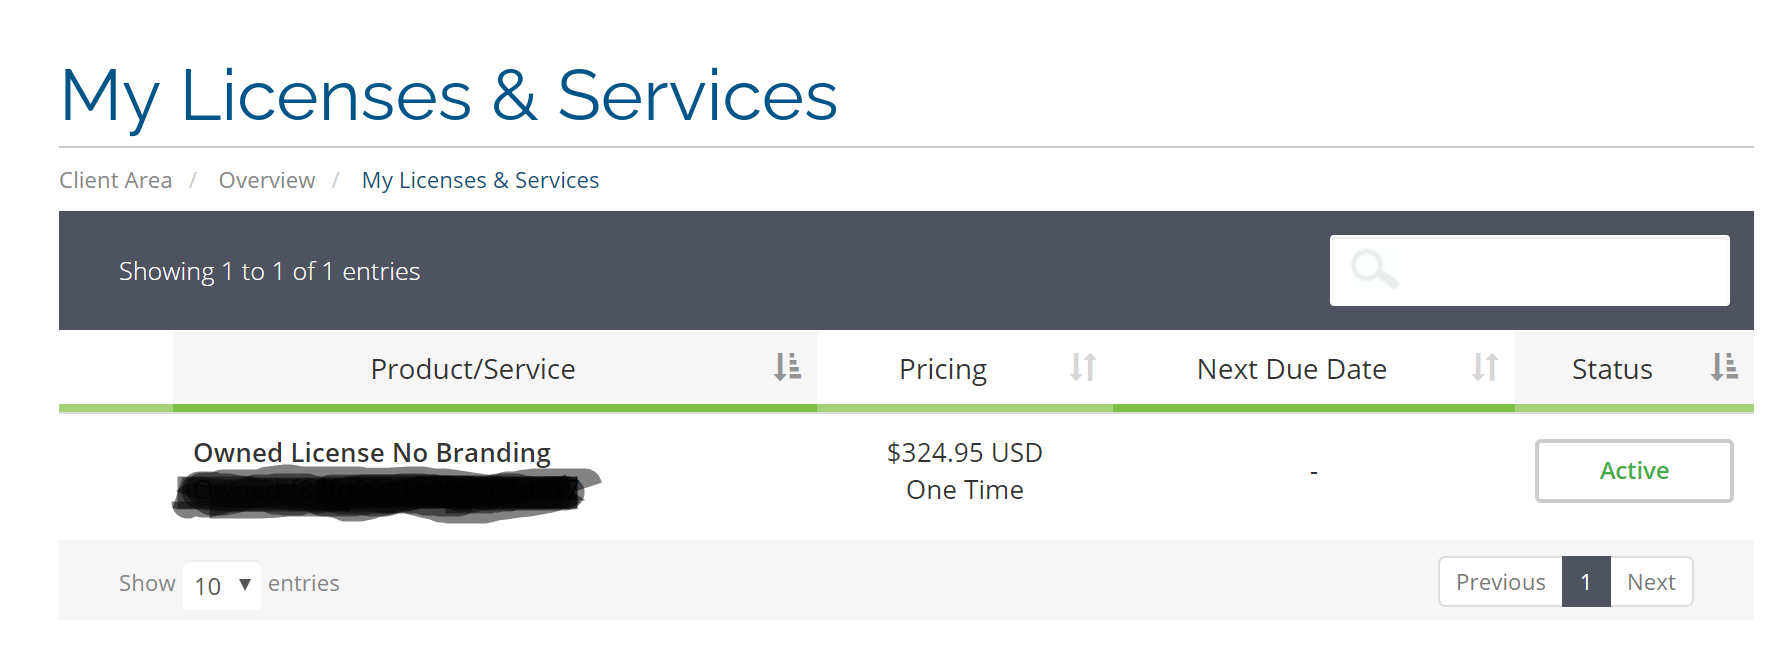Sort by the Product/Service column header

pyautogui.click(x=473, y=370)
